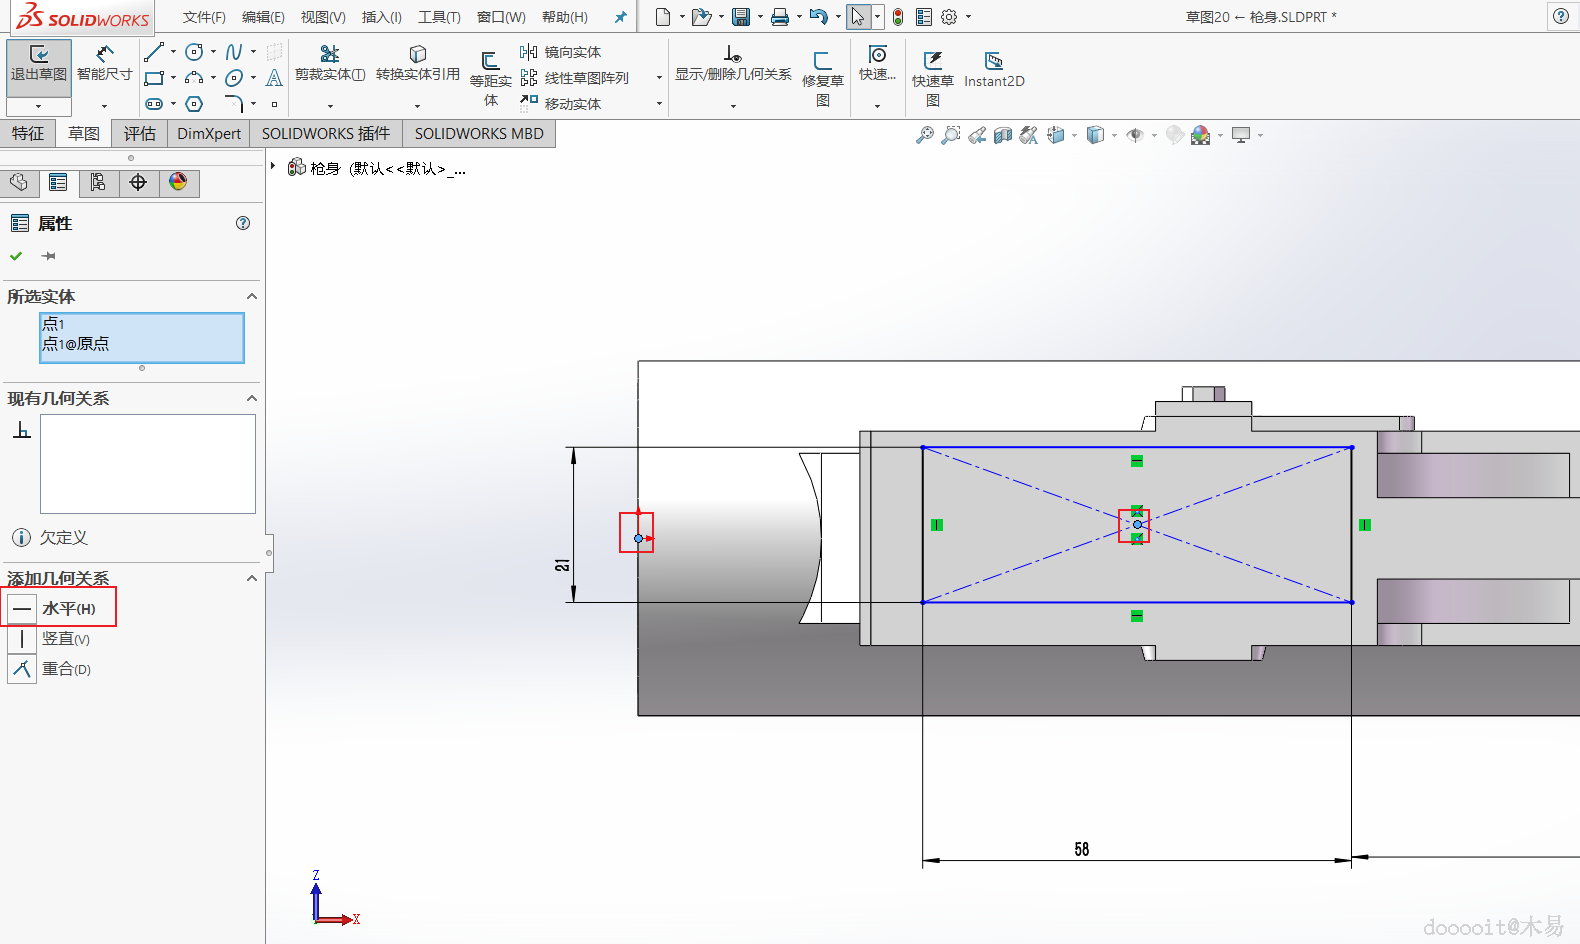The width and height of the screenshot is (1580, 944).
Task: Toggle the pushpin to keep panel visible
Action: 48,256
